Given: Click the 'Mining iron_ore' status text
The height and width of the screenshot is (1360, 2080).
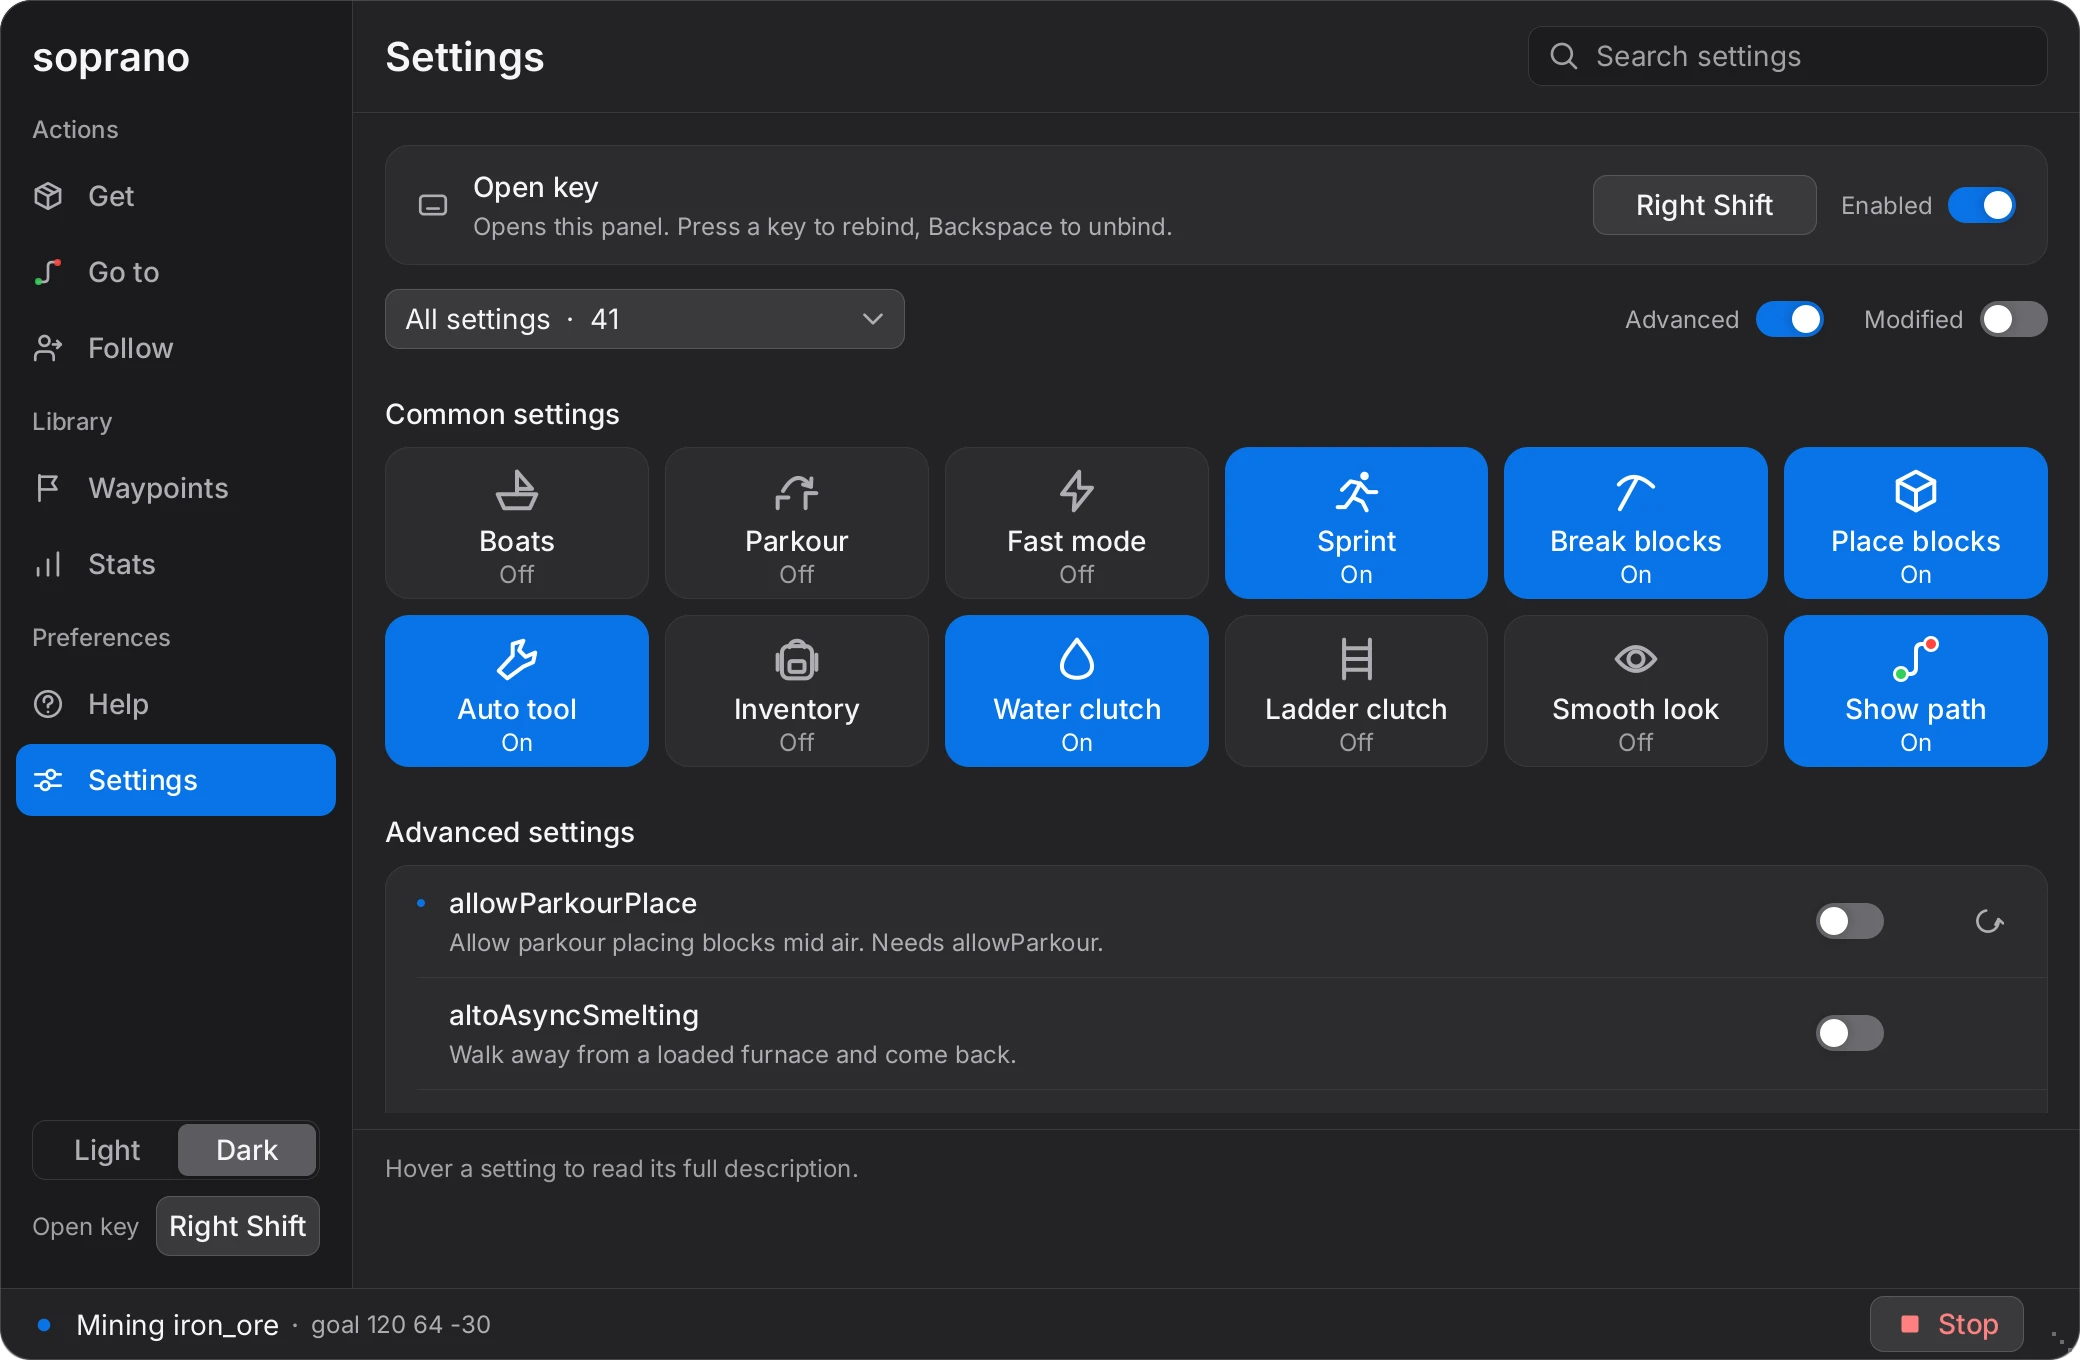Looking at the screenshot, I should tap(177, 1324).
